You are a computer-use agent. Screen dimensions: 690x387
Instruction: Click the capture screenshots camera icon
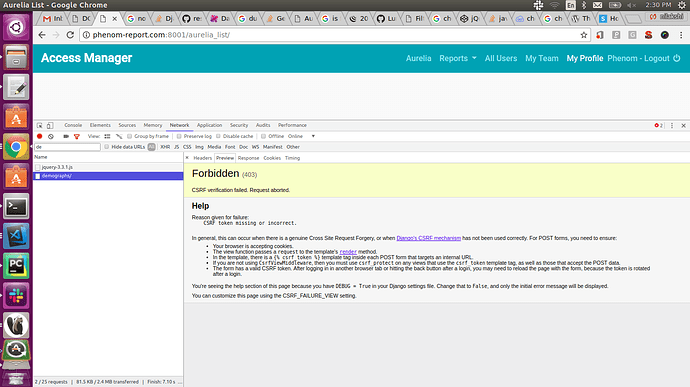66,136
